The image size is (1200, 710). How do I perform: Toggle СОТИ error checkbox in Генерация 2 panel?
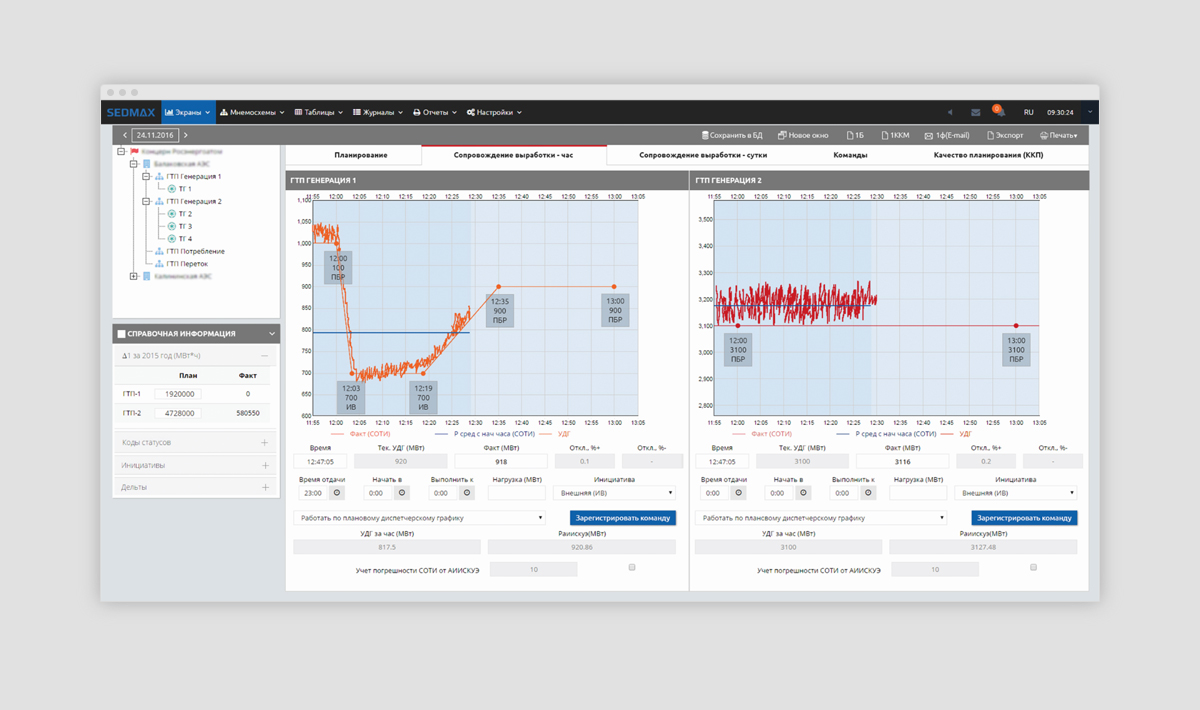click(x=1033, y=567)
